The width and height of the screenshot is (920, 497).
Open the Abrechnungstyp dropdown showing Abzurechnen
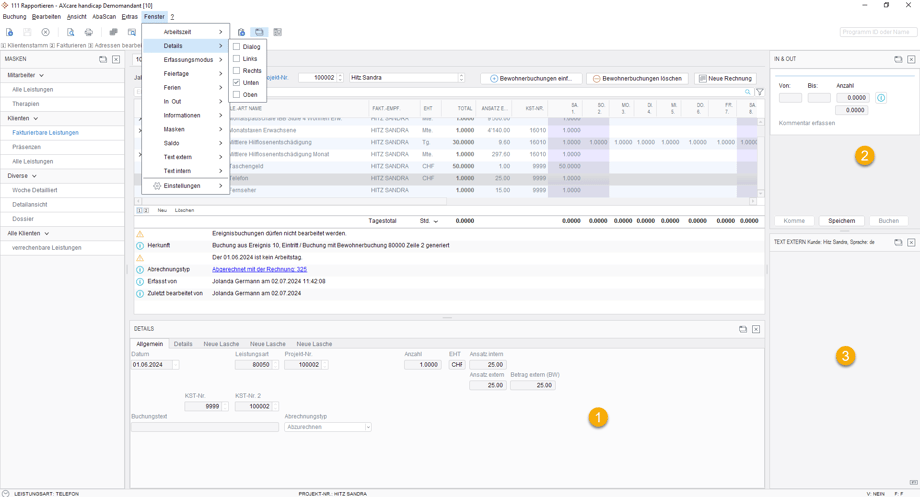pyautogui.click(x=368, y=427)
